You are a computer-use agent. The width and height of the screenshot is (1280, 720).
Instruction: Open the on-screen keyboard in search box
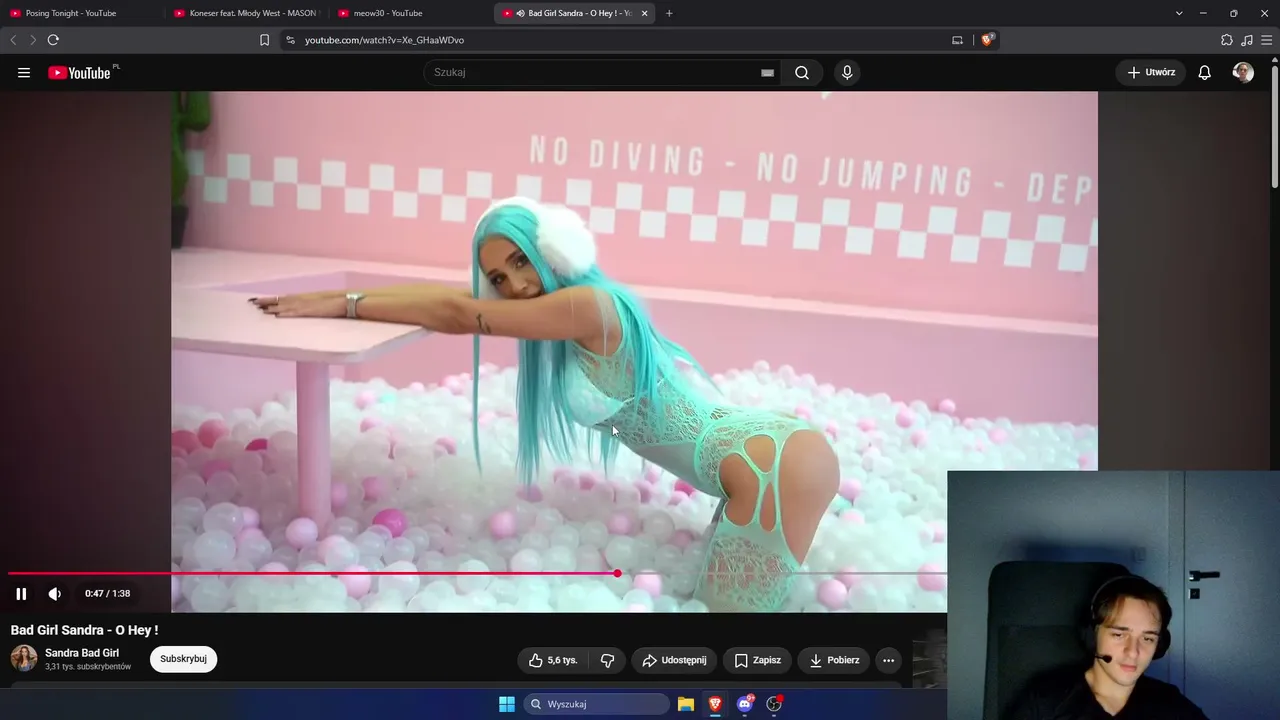pos(767,73)
